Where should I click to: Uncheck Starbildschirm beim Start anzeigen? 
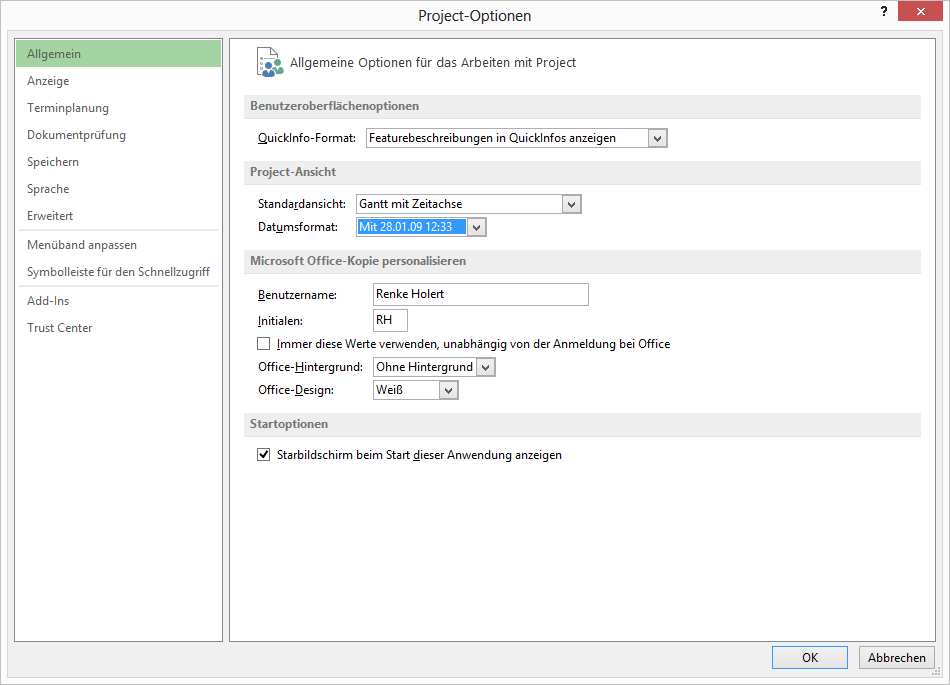coord(264,455)
